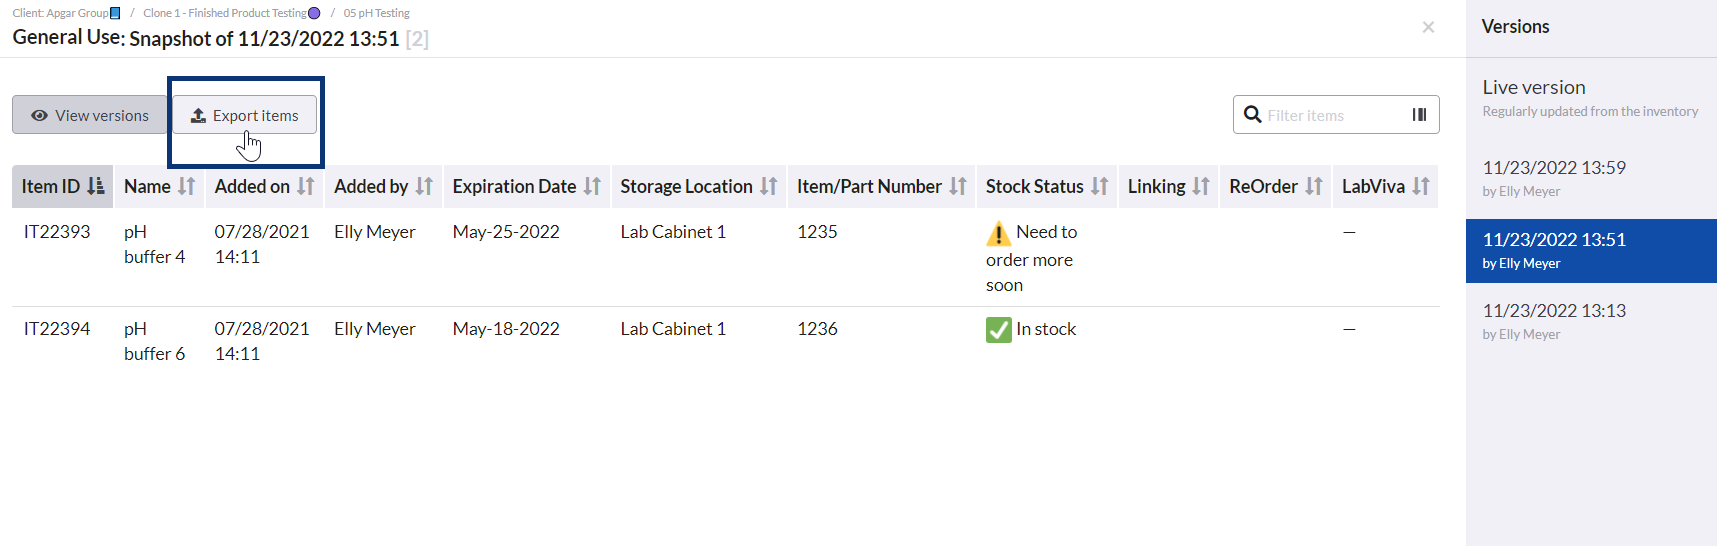The height and width of the screenshot is (546, 1717).
Task: Click the eye icon on View versions
Action: (x=40, y=116)
